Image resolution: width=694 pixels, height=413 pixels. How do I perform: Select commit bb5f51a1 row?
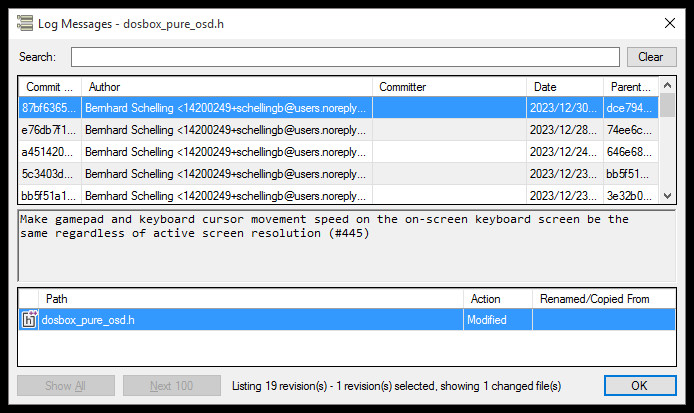pos(339,195)
